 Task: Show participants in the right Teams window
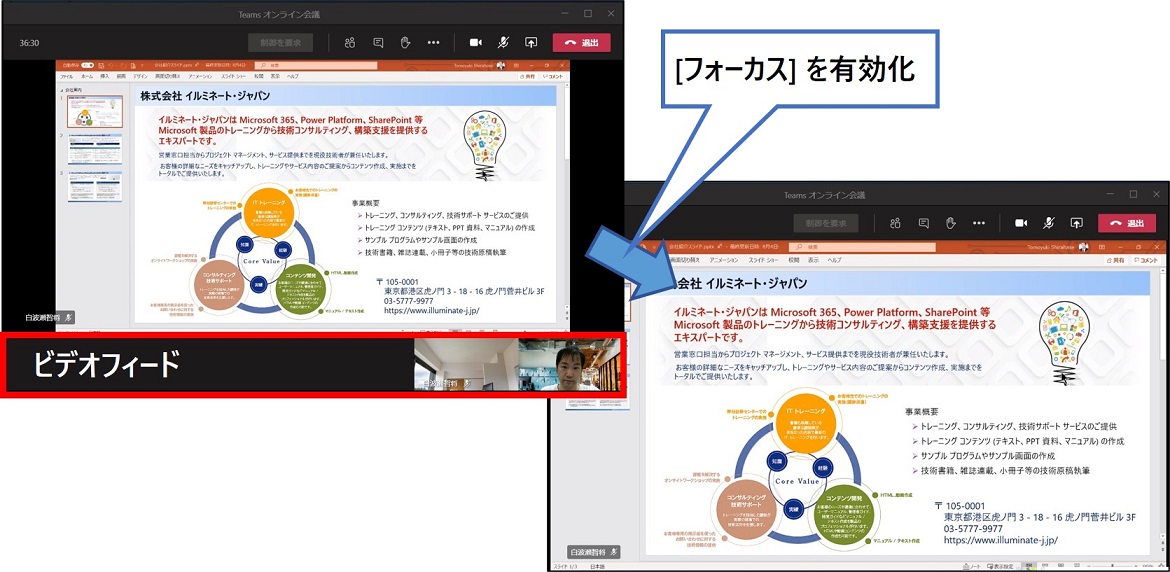(x=896, y=223)
